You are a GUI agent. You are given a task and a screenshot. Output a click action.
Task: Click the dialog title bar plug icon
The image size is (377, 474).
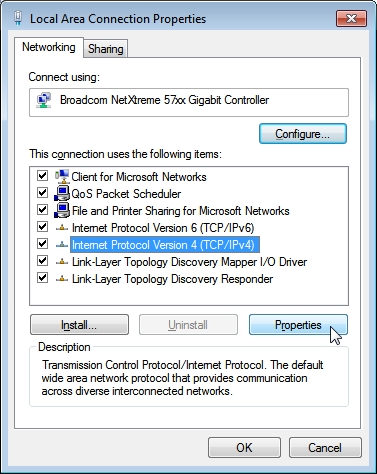19,18
